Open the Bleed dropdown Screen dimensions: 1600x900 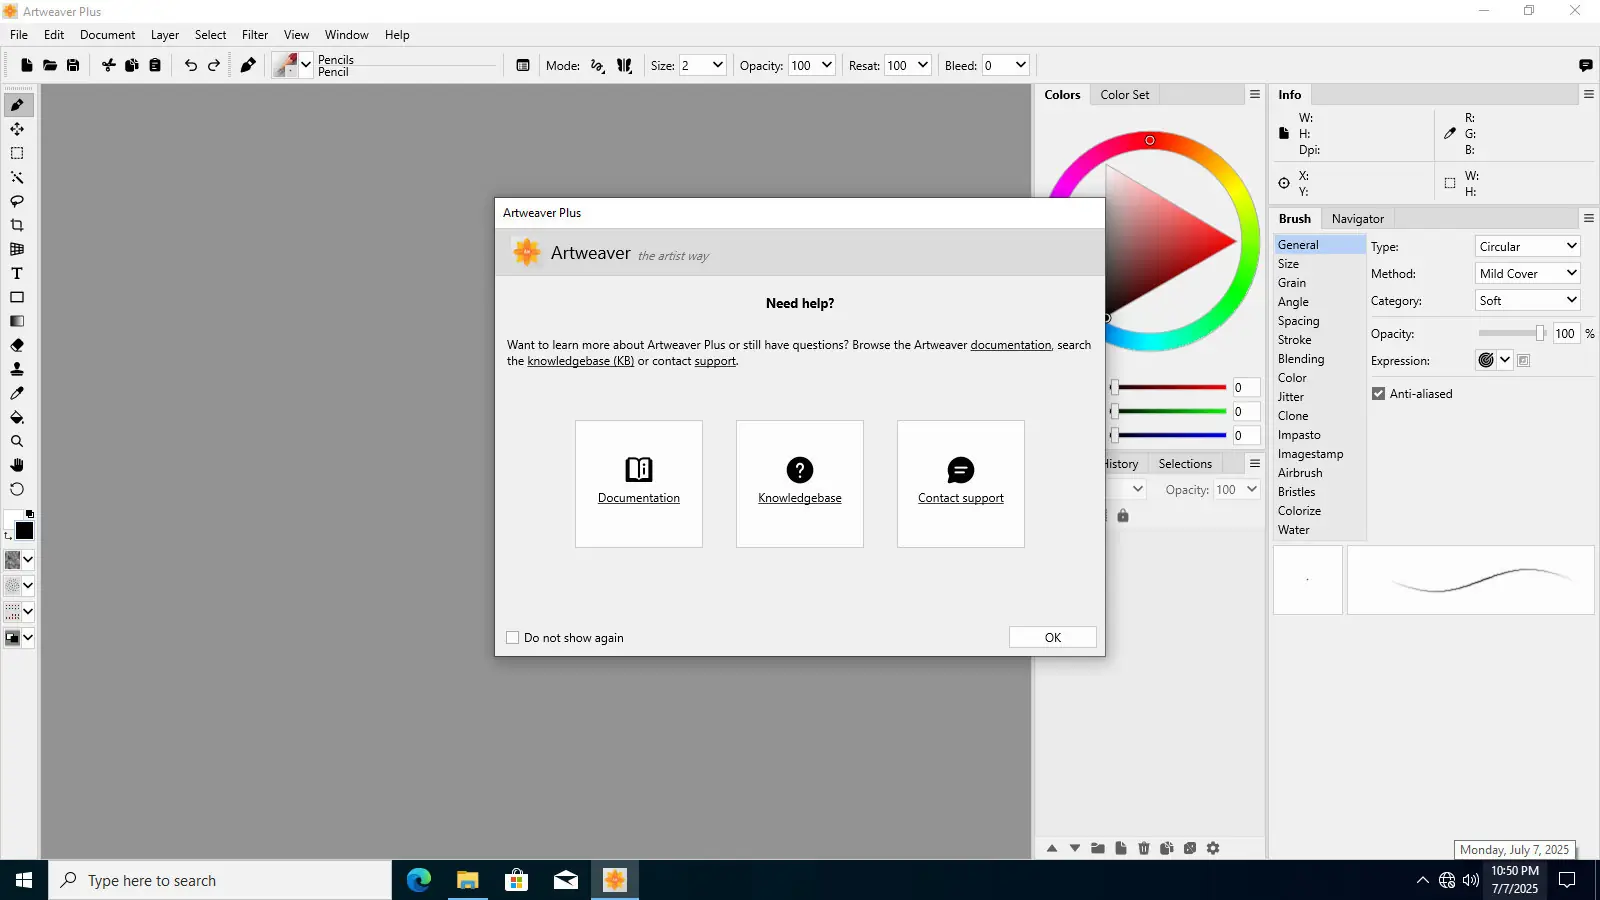tap(1020, 65)
